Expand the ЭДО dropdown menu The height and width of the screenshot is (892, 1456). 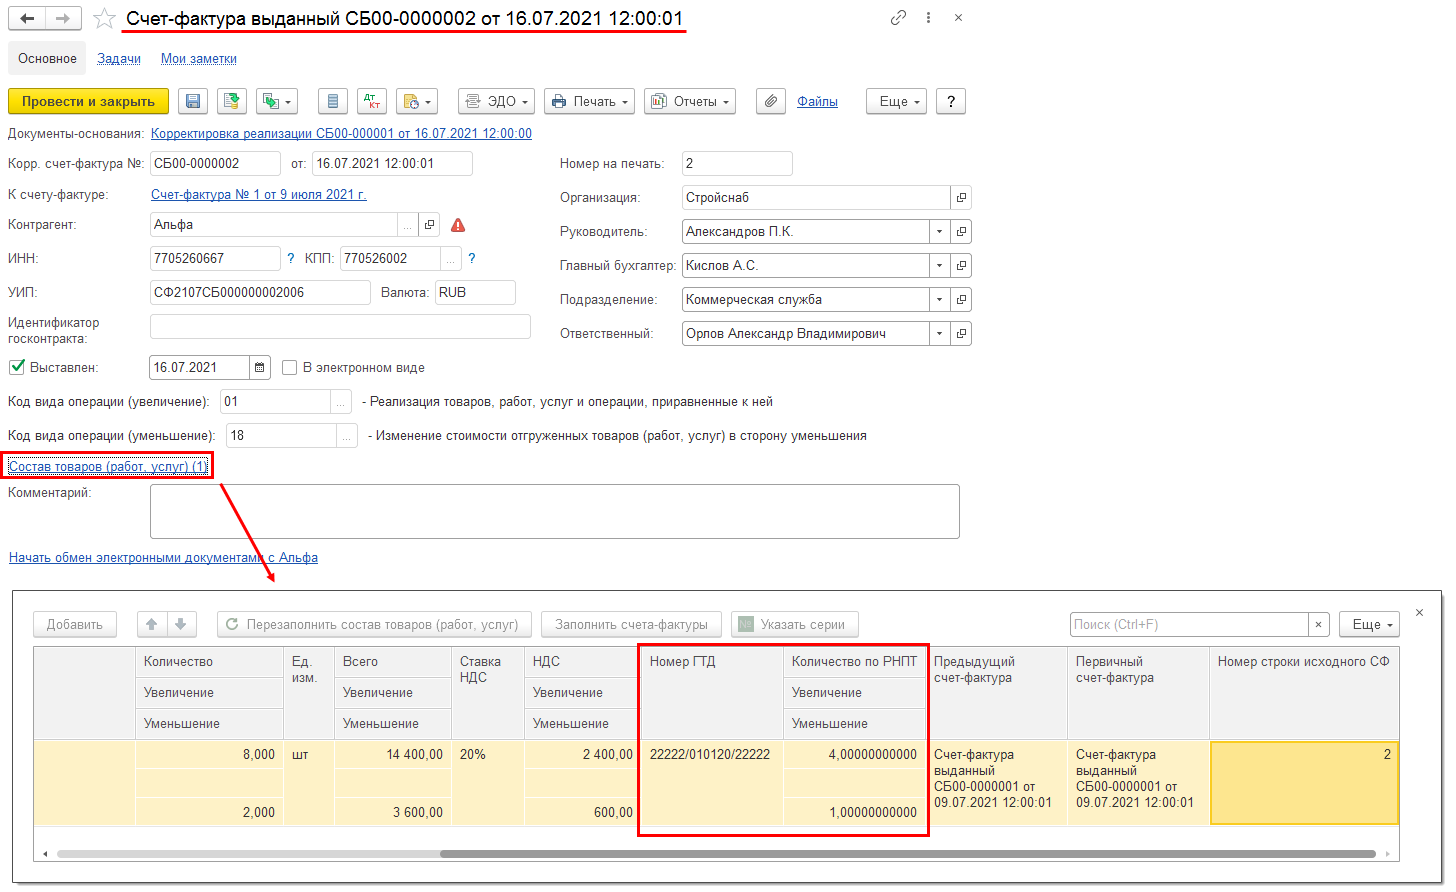click(496, 101)
